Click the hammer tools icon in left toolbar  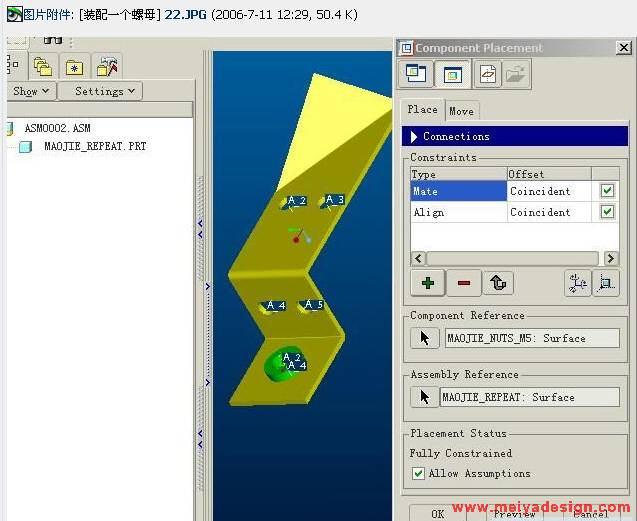click(x=107, y=67)
